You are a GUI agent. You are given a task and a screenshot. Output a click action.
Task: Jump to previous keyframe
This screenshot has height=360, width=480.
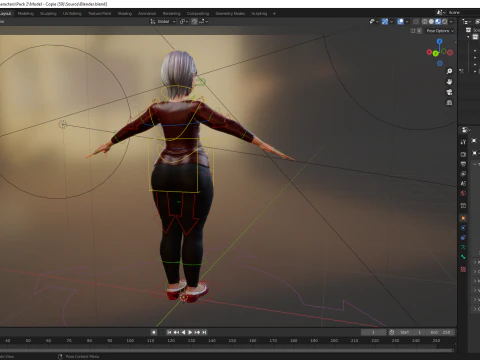[176, 332]
